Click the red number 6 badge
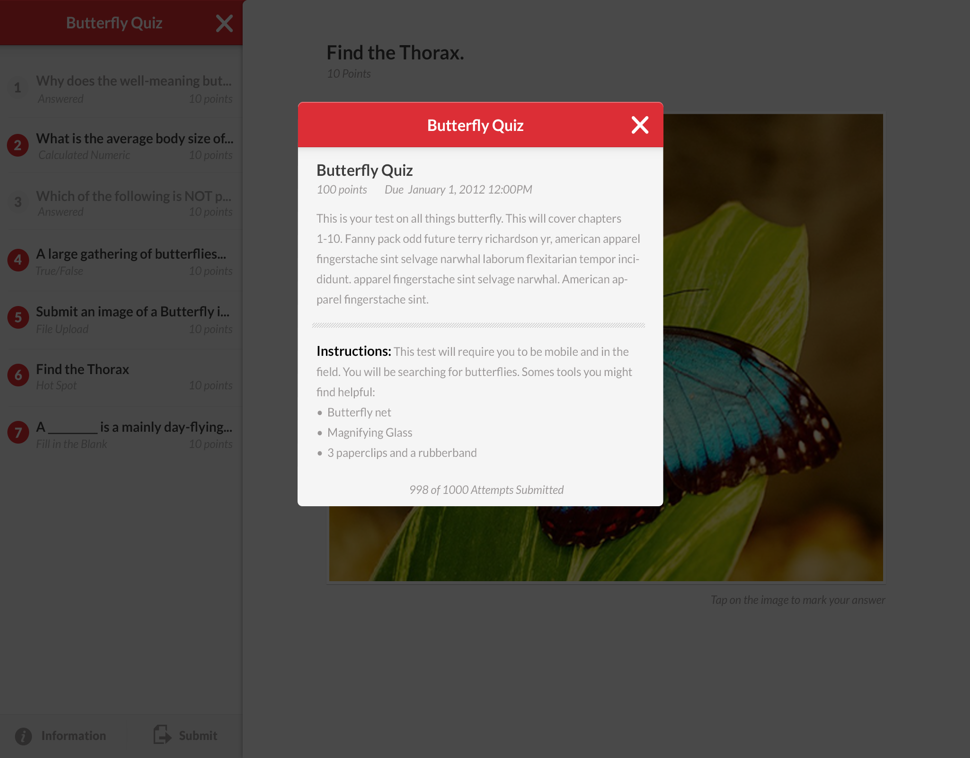The height and width of the screenshot is (758, 970). coord(17,374)
